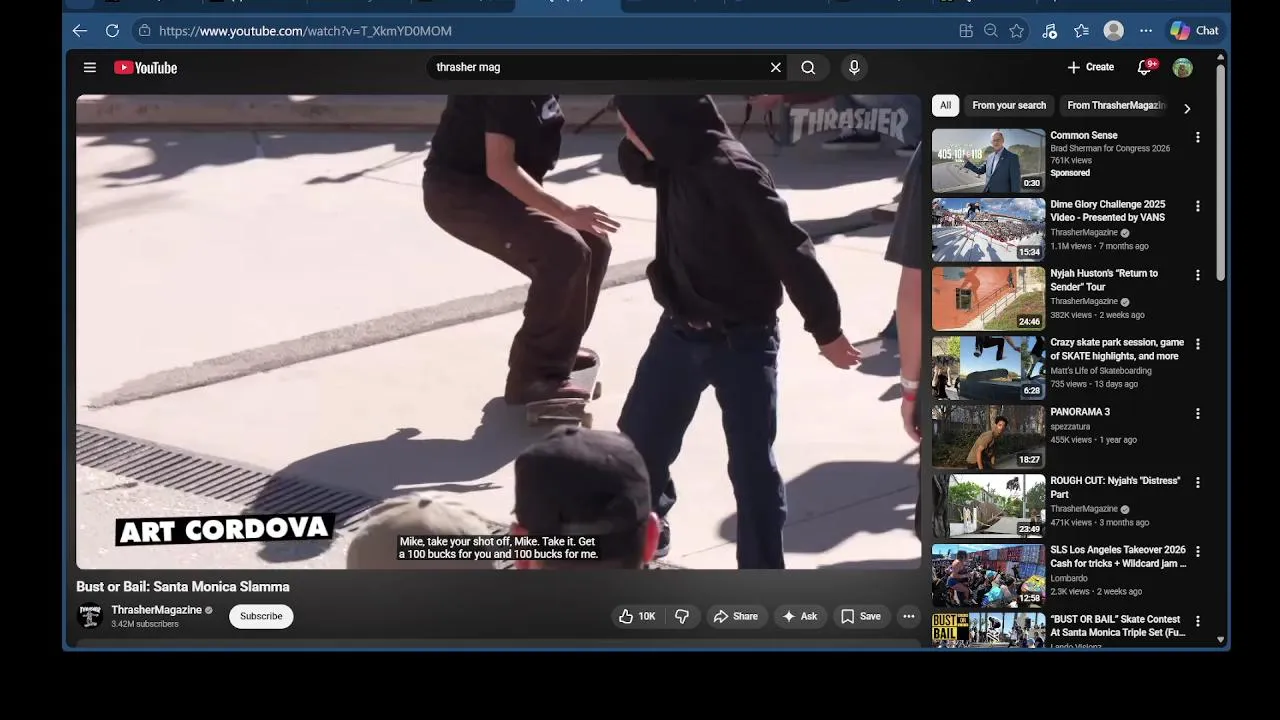Image resolution: width=1280 pixels, height=720 pixels.
Task: Open options for SLS Los Angeles video
Action: pos(1197,551)
